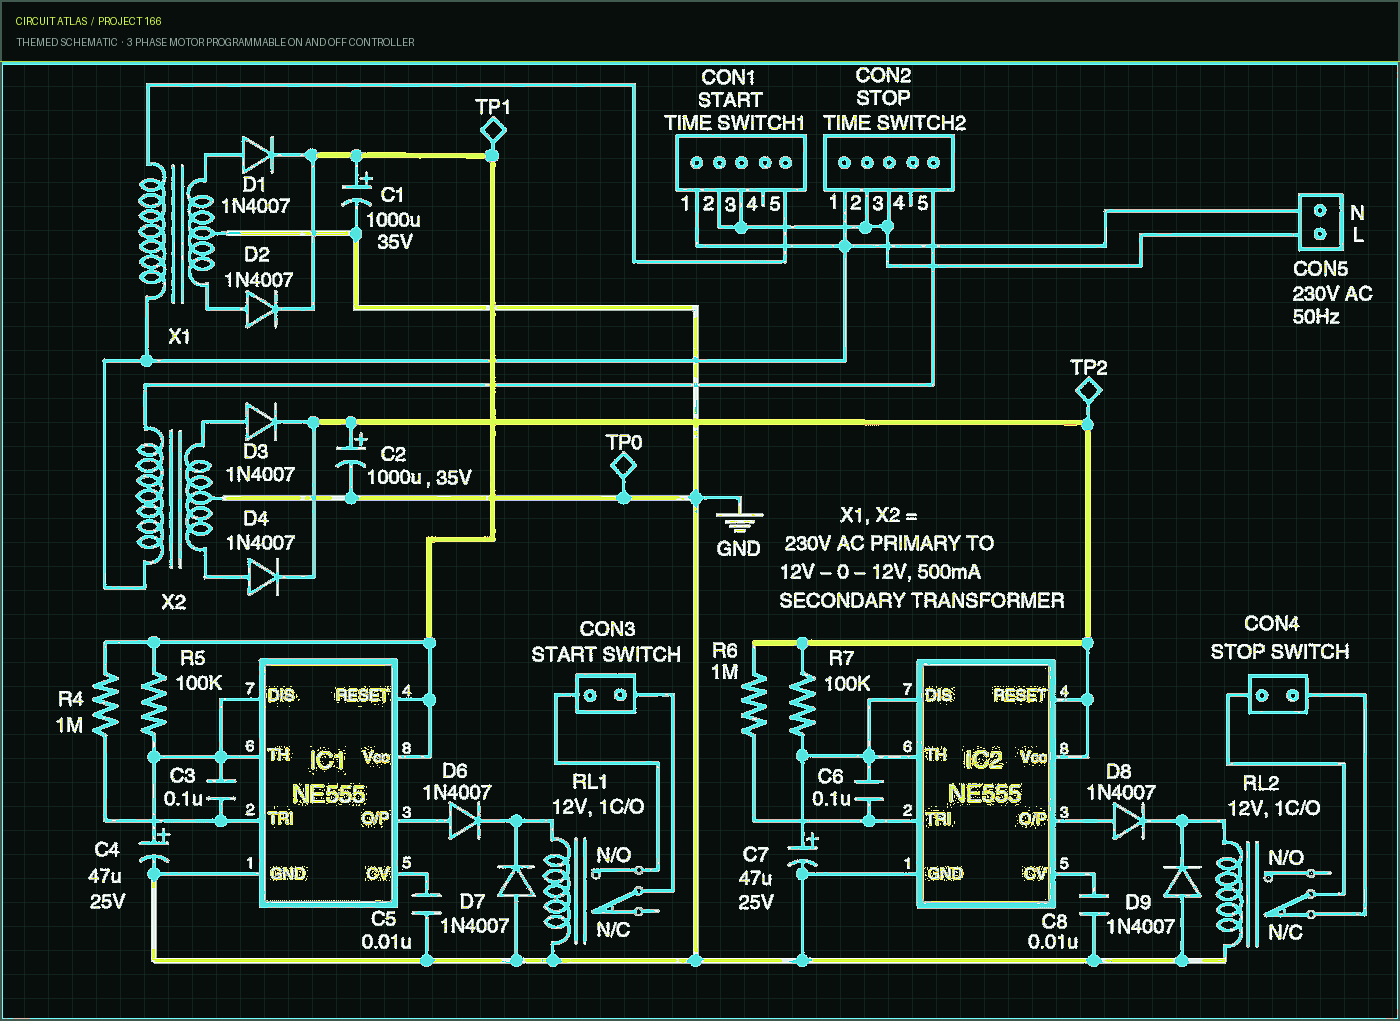
Task: Select the '1000u , 35V' value of C2
Action: 419,478
